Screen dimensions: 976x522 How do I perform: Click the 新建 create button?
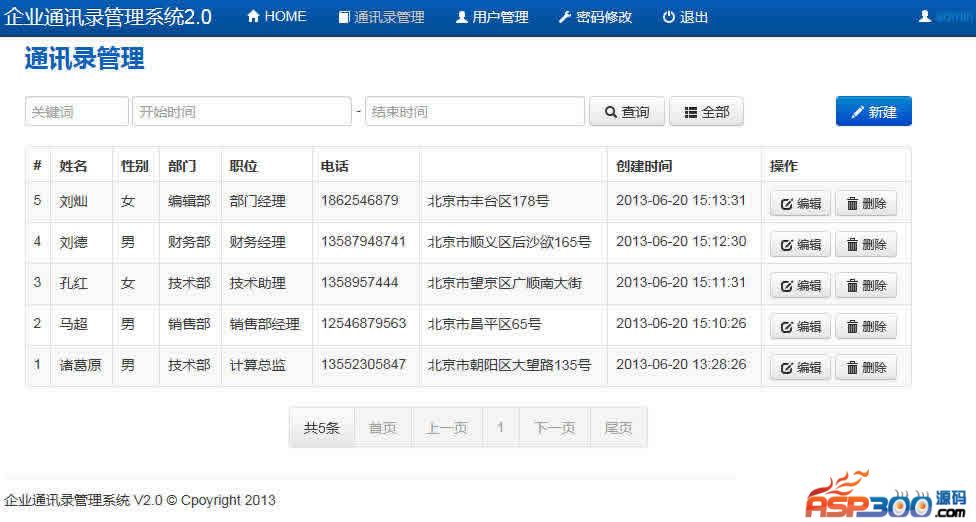point(874,111)
